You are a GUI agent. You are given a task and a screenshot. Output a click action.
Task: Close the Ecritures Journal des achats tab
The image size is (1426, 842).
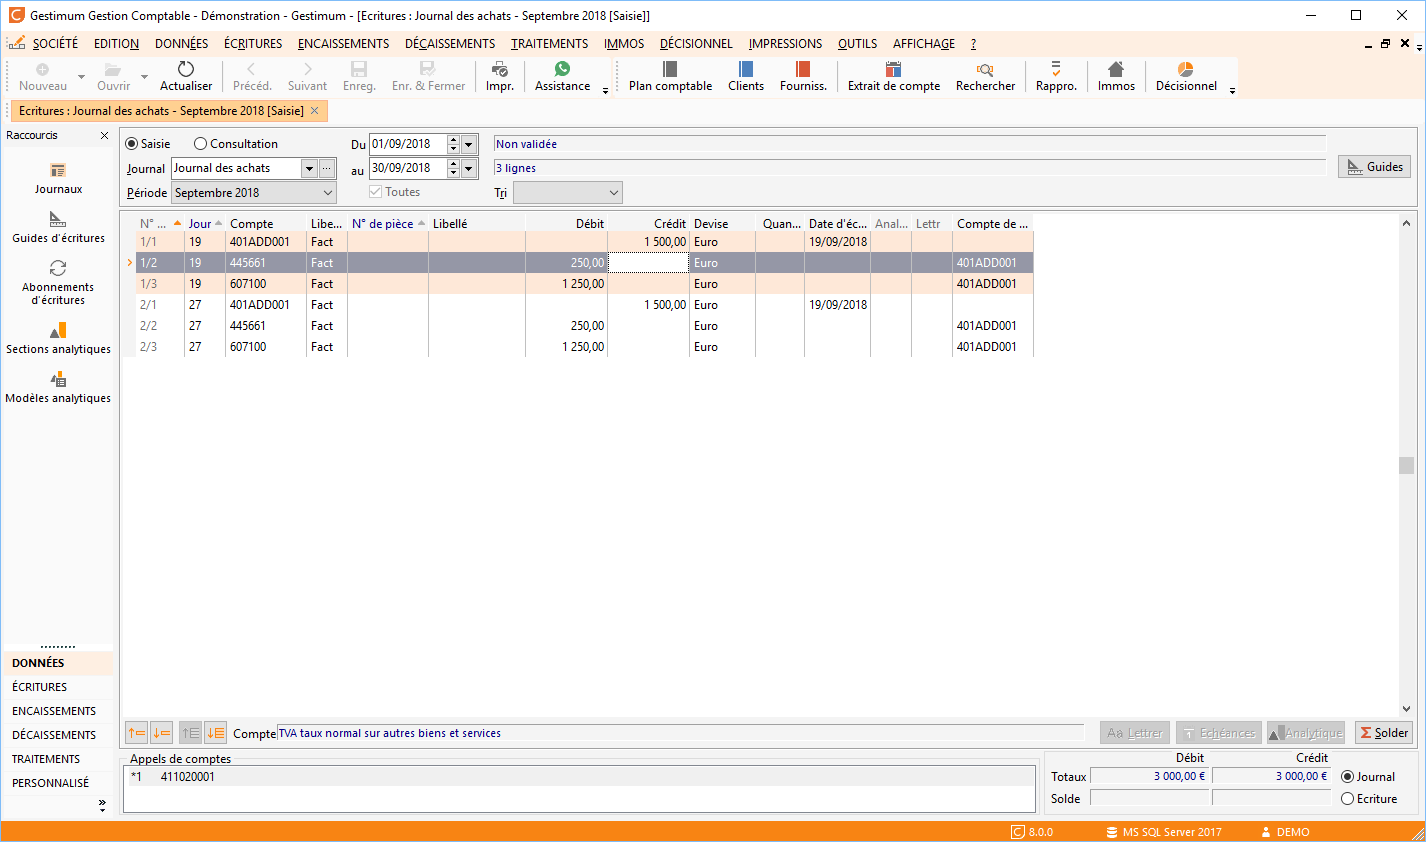click(314, 111)
